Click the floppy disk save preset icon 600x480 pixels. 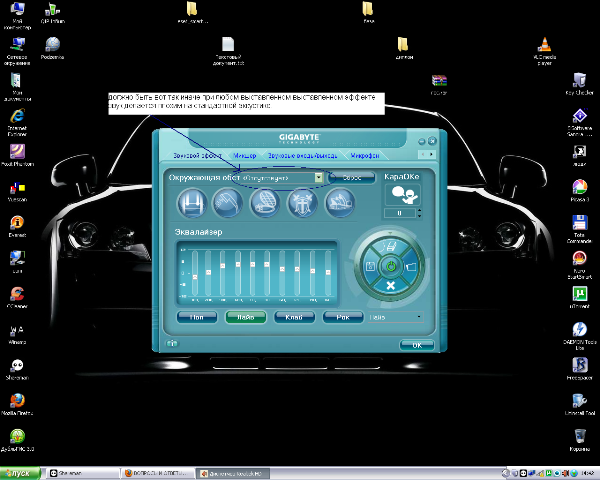pos(370,266)
